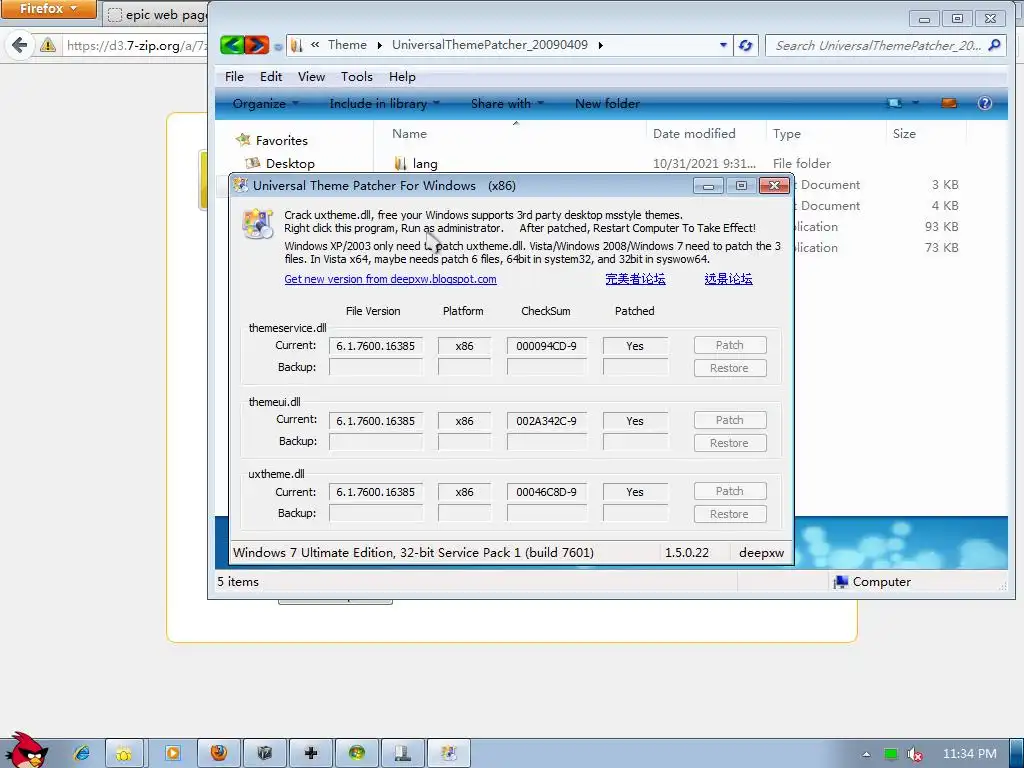Image resolution: width=1024 pixels, height=768 pixels.
Task: Refresh the Explorer folder view
Action: tap(745, 45)
